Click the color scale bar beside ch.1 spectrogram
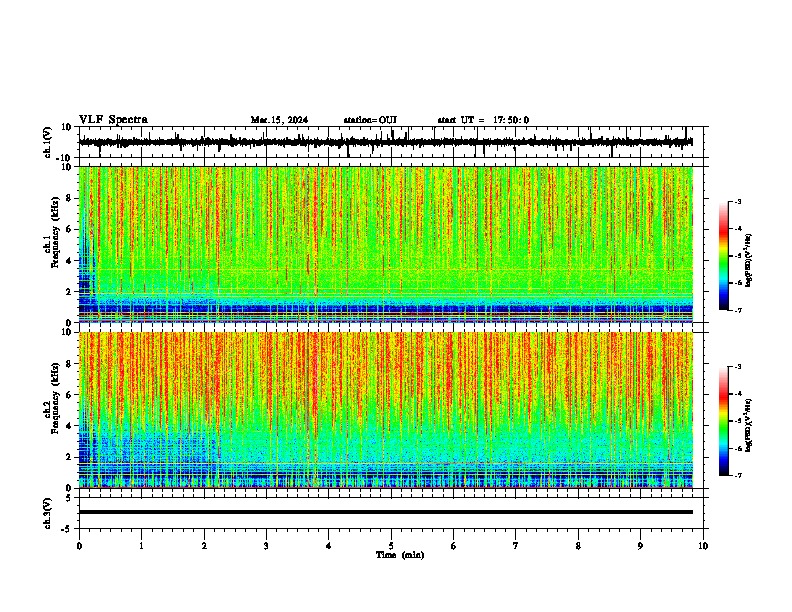Screen dimensions: 792x612 pyautogui.click(x=723, y=256)
